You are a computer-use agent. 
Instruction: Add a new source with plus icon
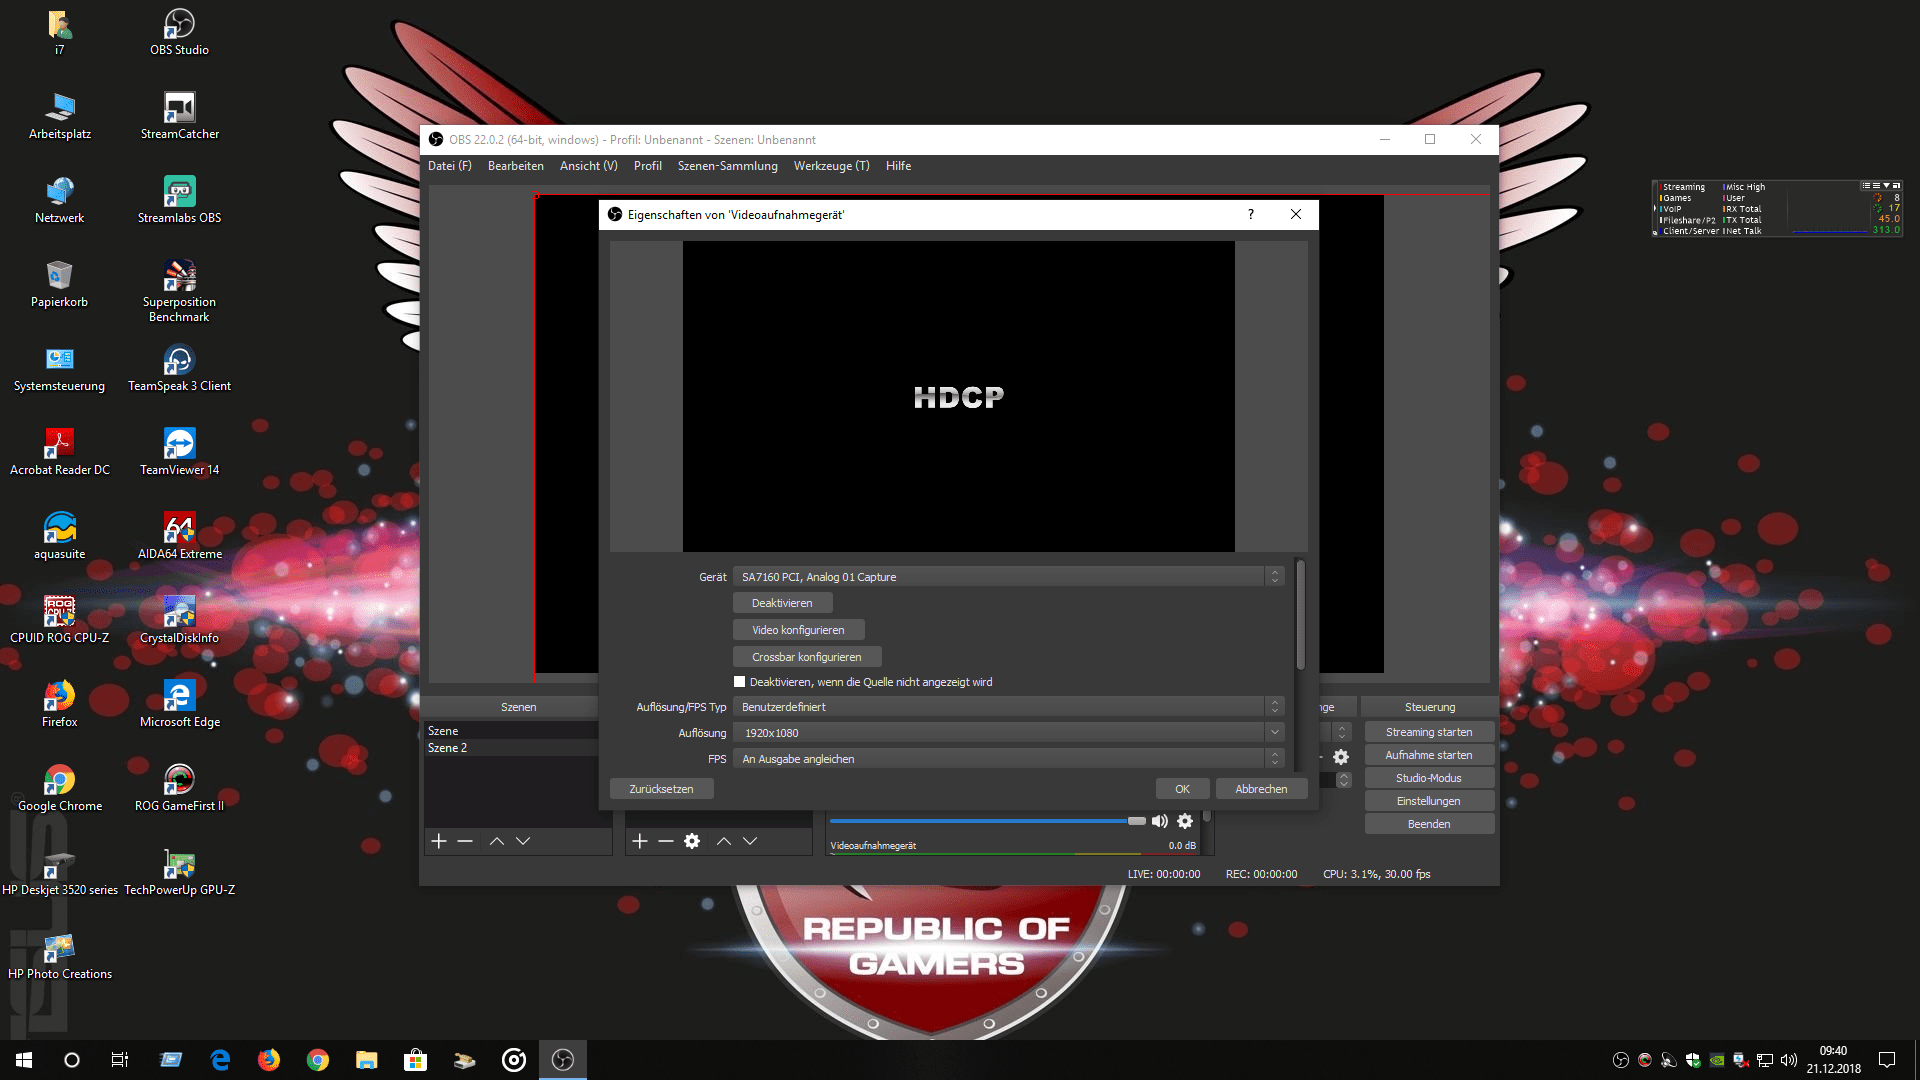tap(640, 841)
